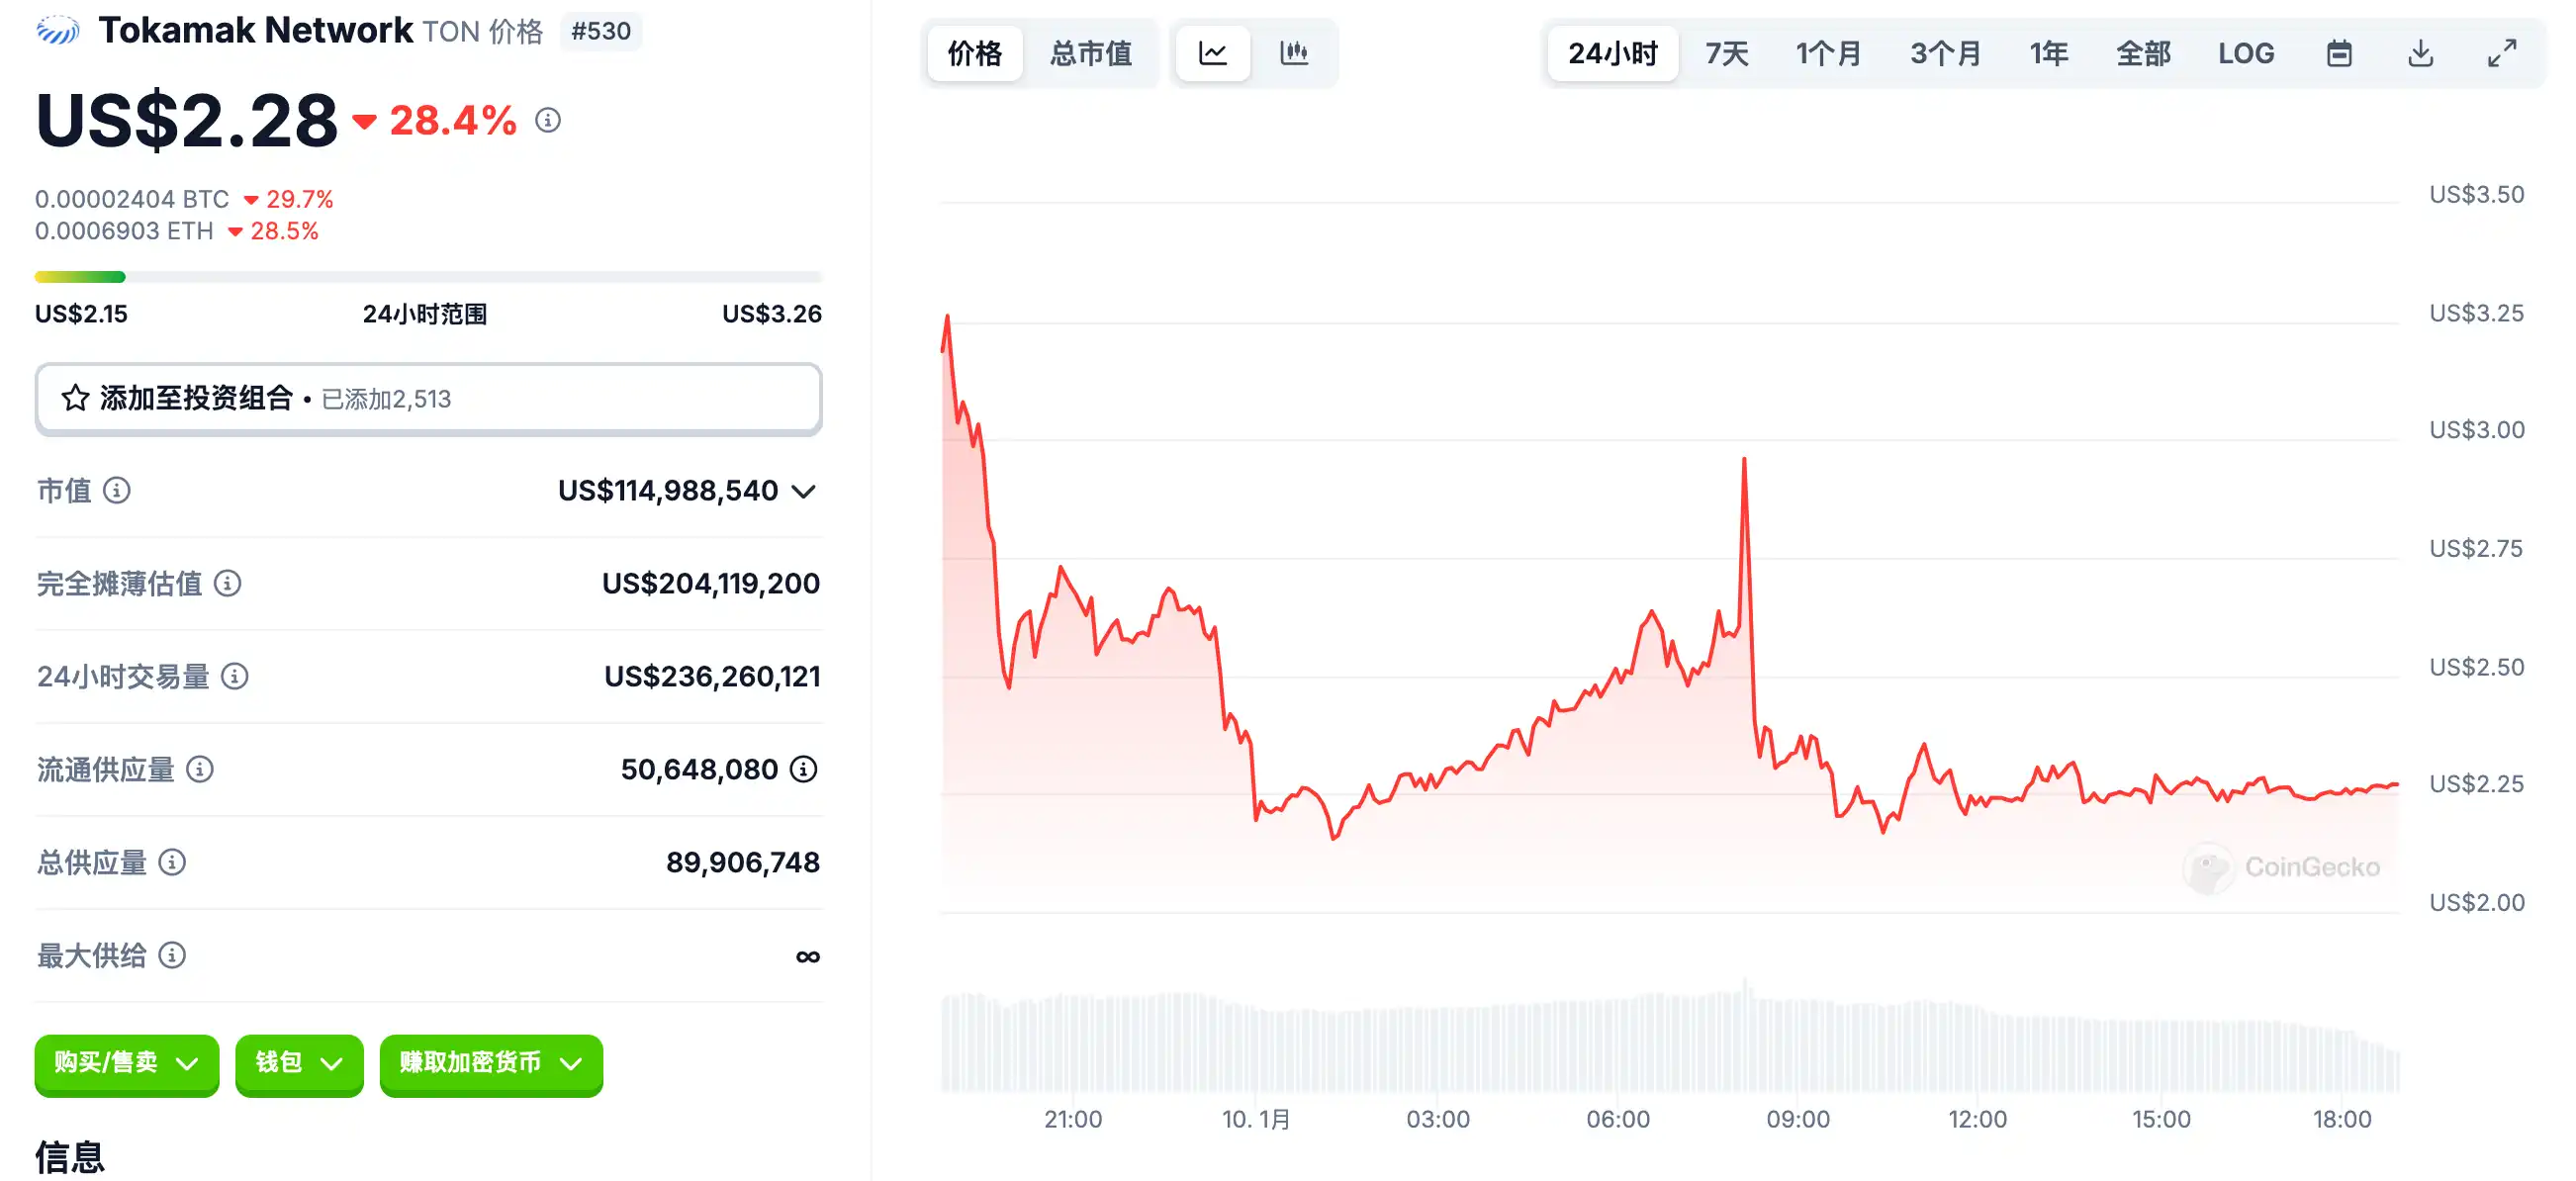Toggle the LOG scale option

click(x=2246, y=53)
